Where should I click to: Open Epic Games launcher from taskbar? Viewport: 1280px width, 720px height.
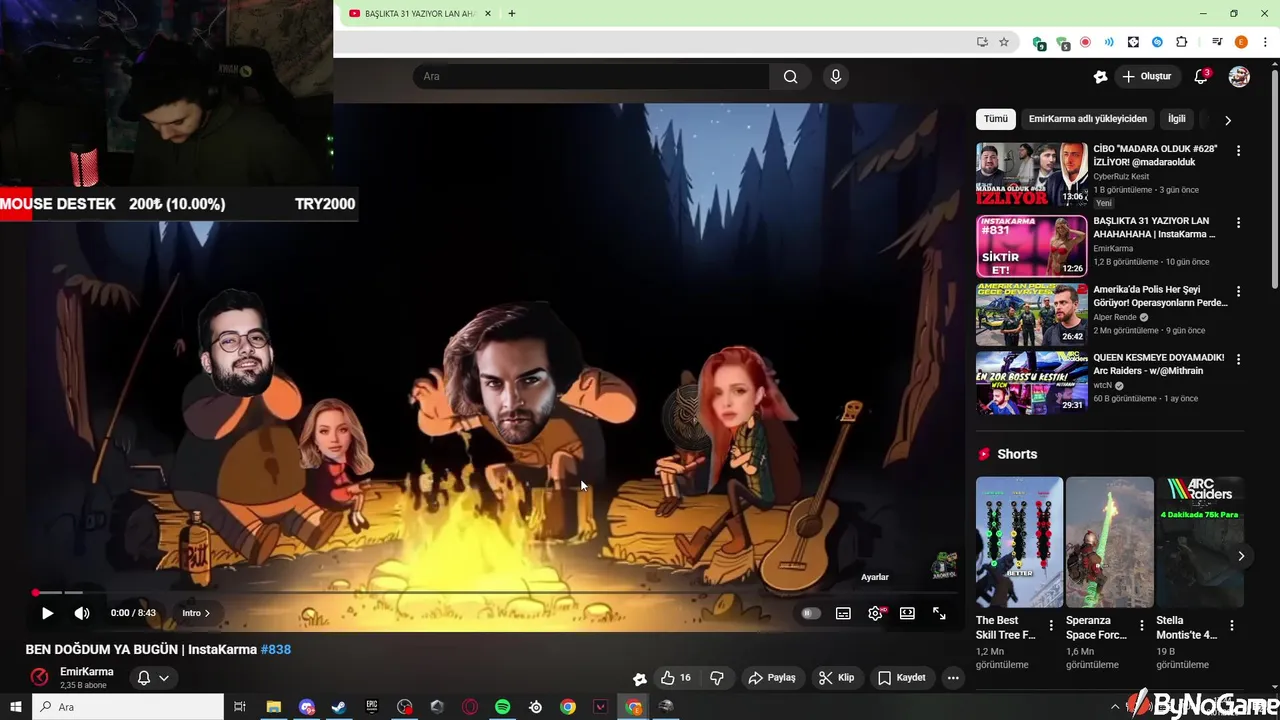coord(371,707)
